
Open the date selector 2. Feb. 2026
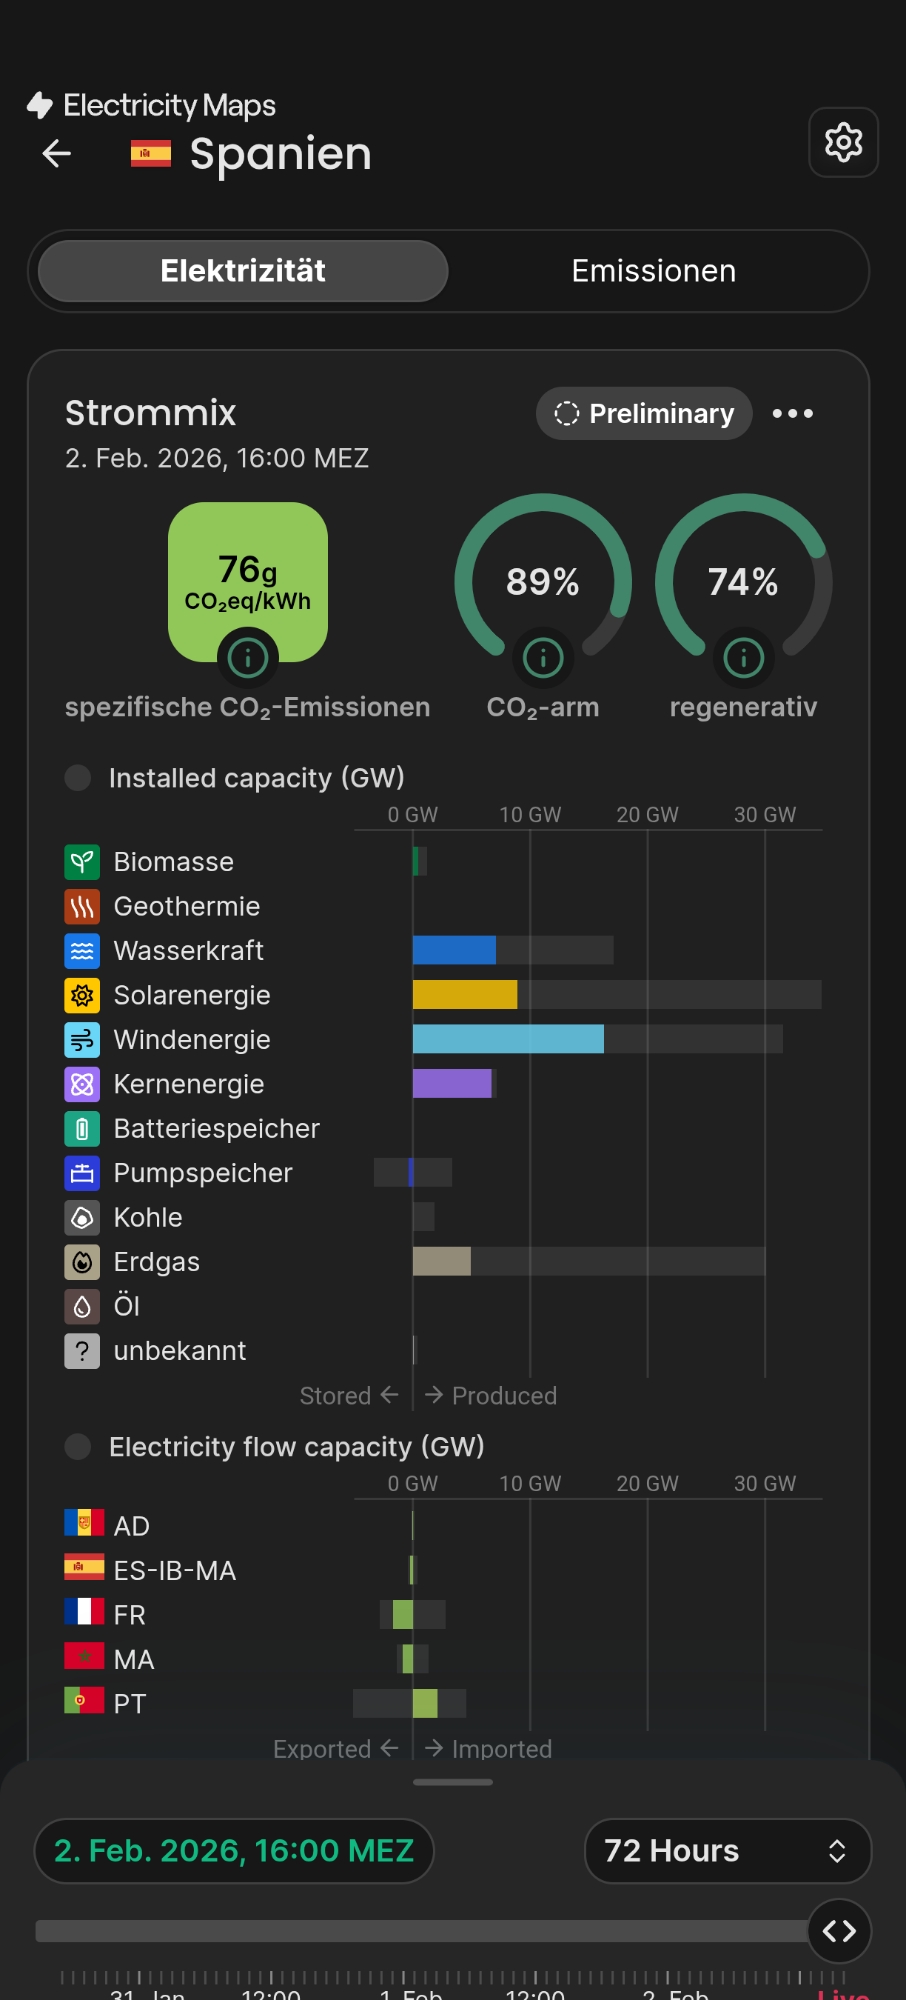tap(234, 1851)
